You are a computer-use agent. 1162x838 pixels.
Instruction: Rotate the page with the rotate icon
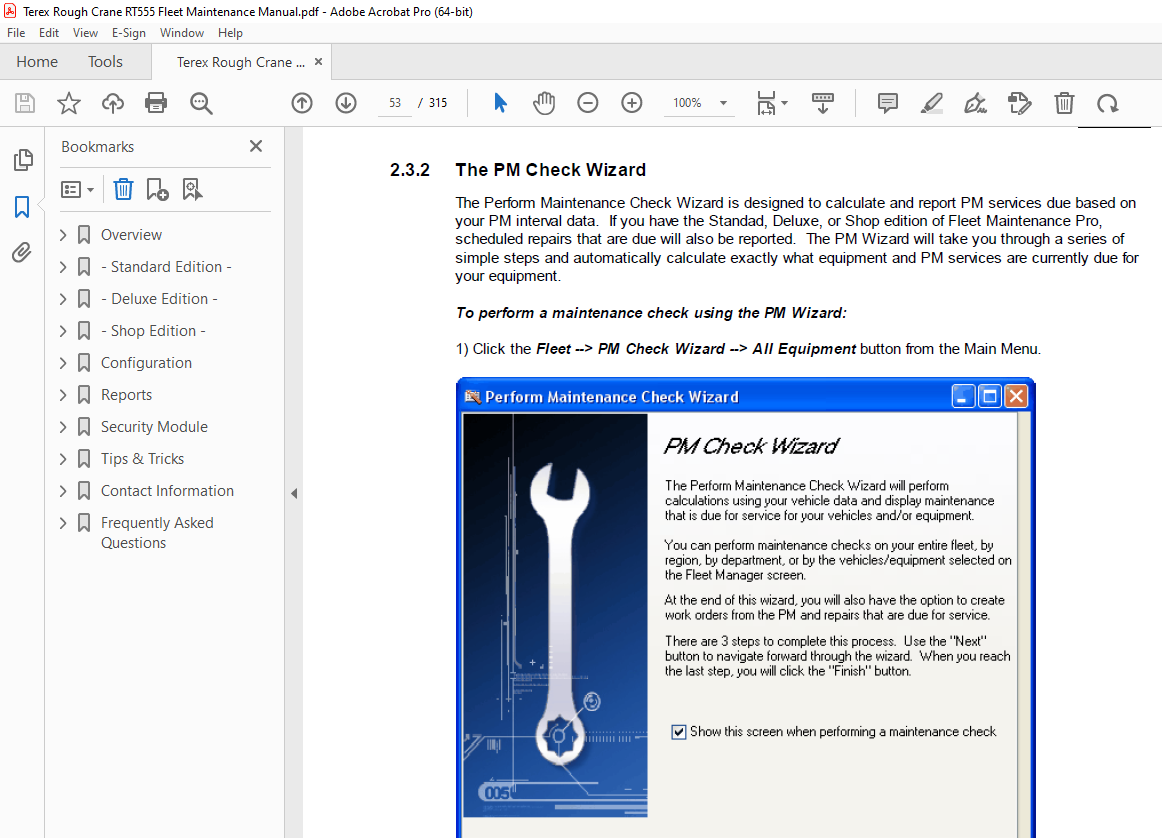coord(1108,103)
